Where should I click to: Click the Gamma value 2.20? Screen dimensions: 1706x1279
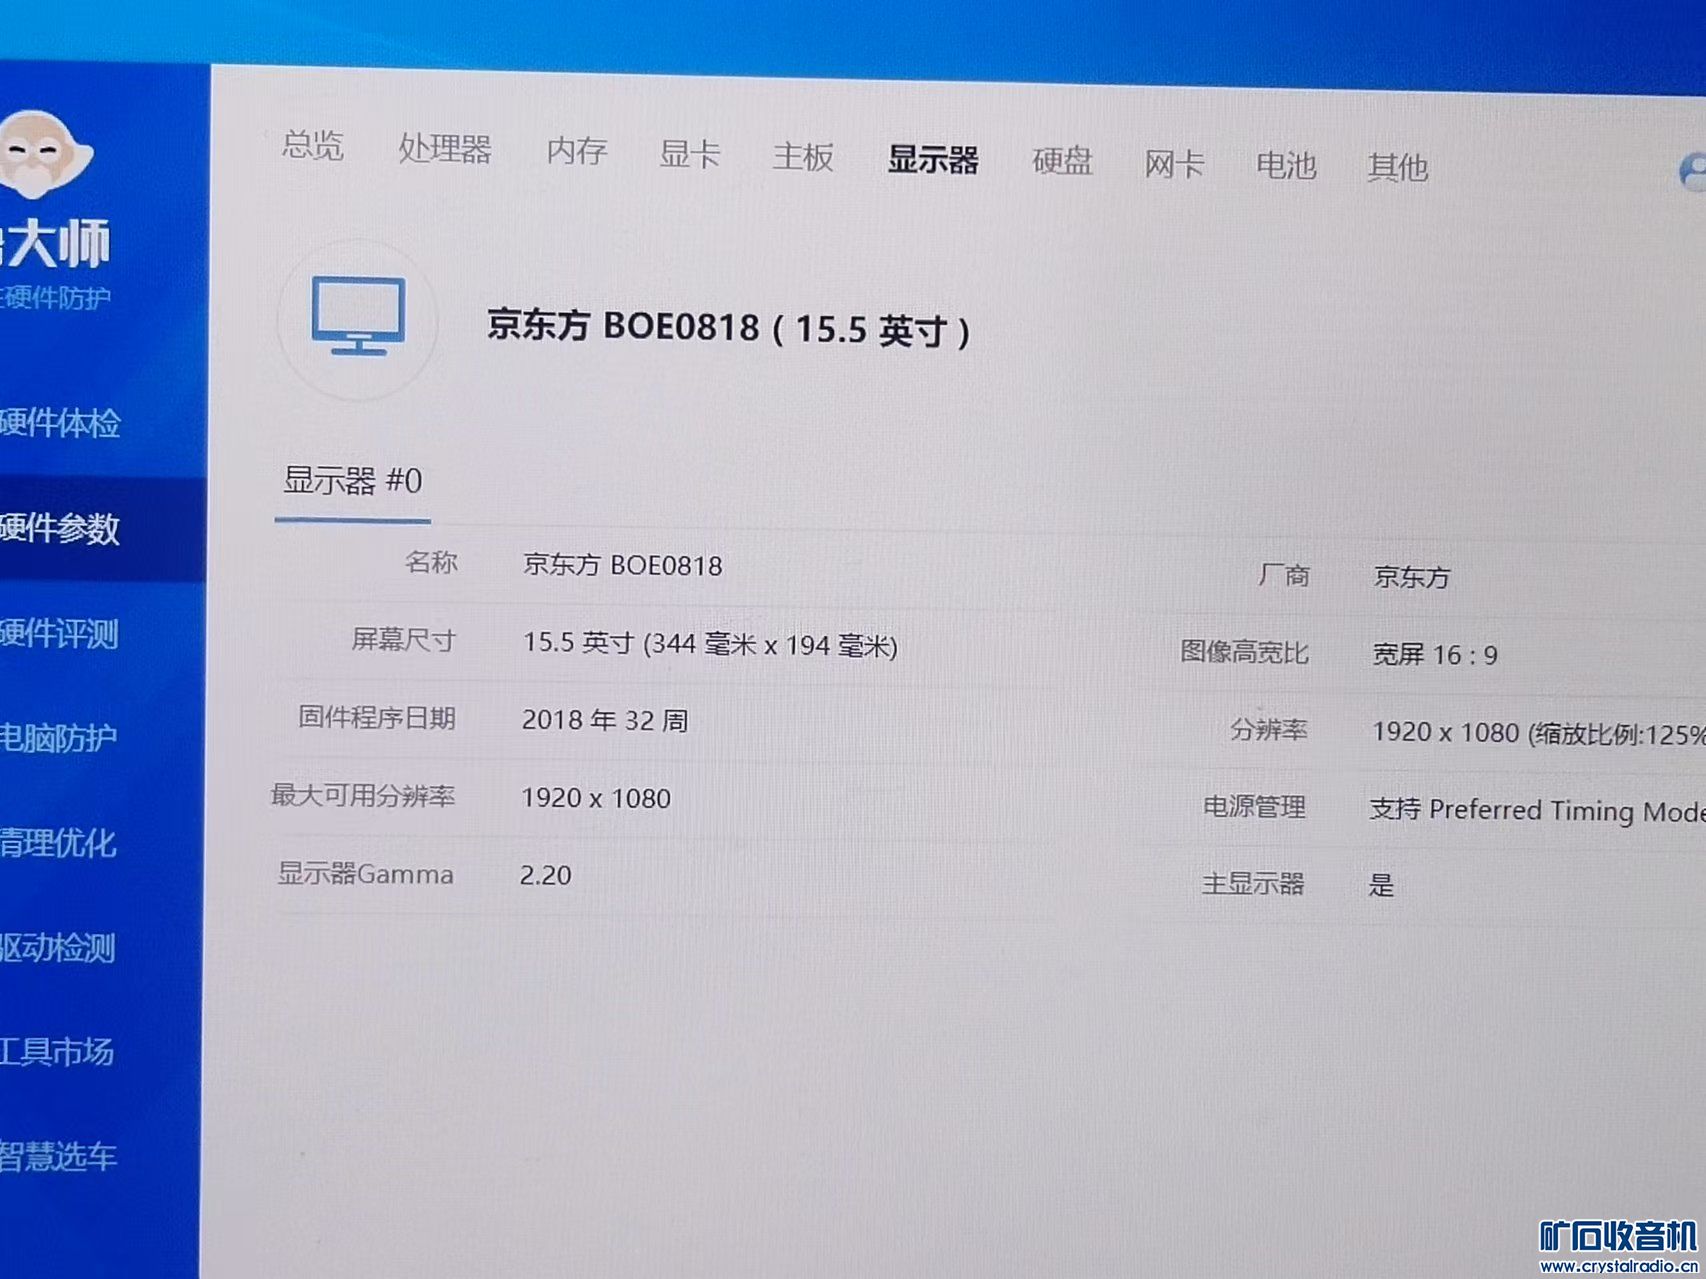pos(546,875)
